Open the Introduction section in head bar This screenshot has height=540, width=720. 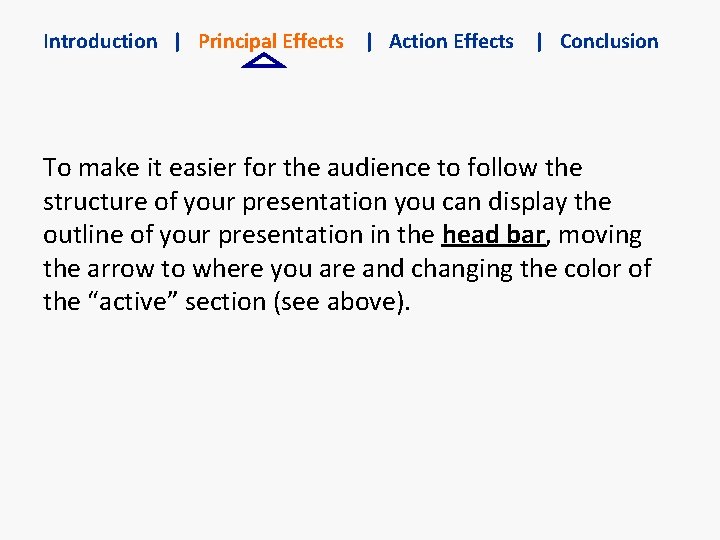[100, 42]
